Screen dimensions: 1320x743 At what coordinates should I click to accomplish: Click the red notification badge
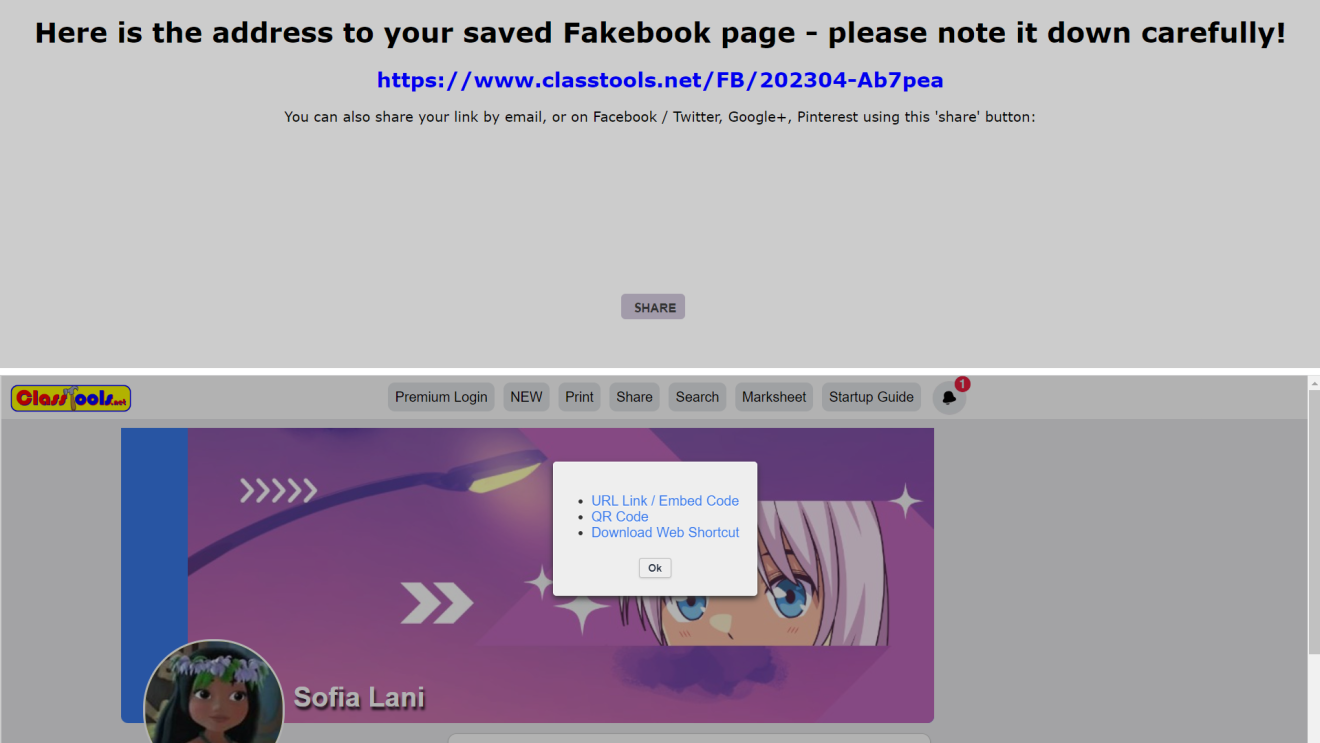click(962, 384)
